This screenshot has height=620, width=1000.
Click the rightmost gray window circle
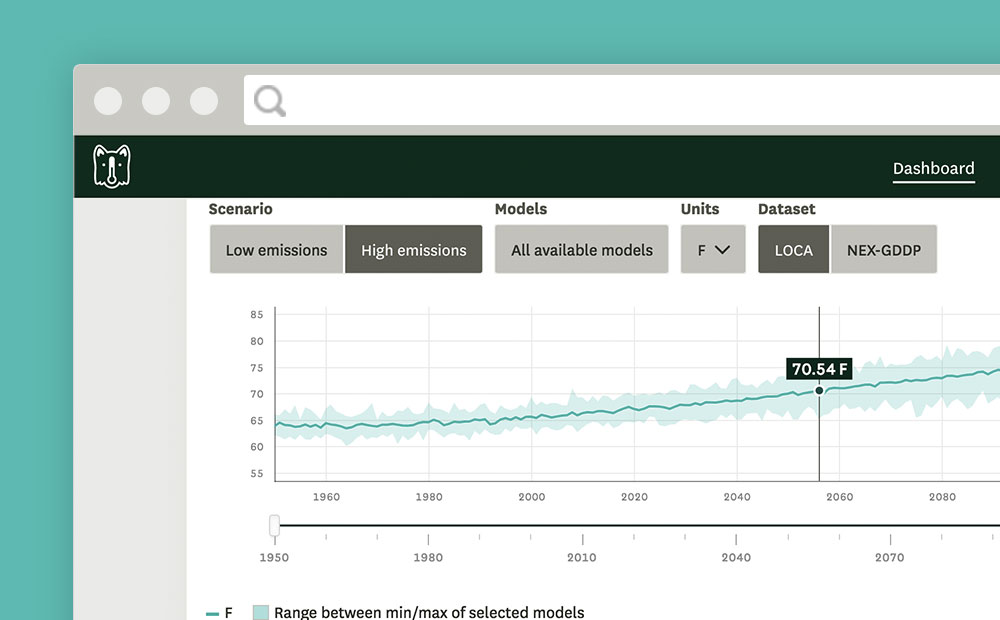(x=204, y=101)
